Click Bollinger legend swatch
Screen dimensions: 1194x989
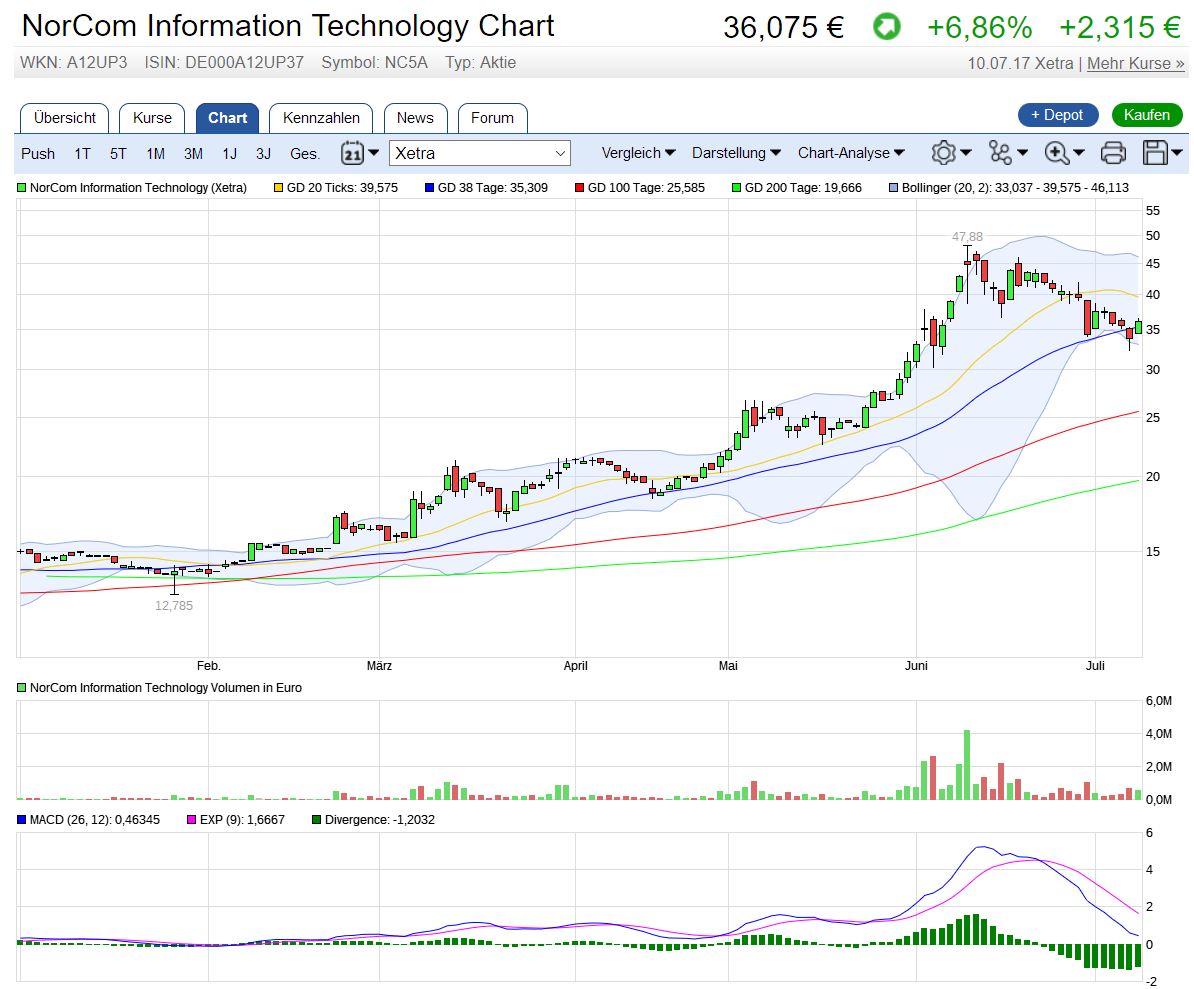coord(893,187)
